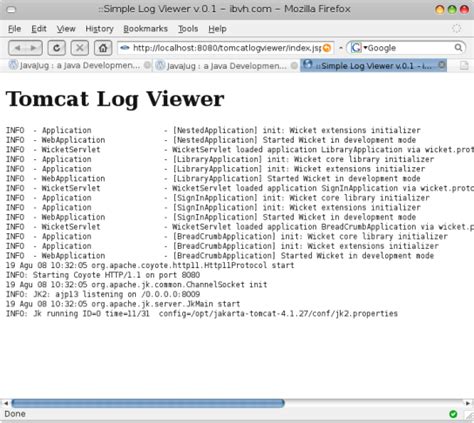Go back using the back arrow button
Viewport: 474px width, 423px height.
(17, 48)
